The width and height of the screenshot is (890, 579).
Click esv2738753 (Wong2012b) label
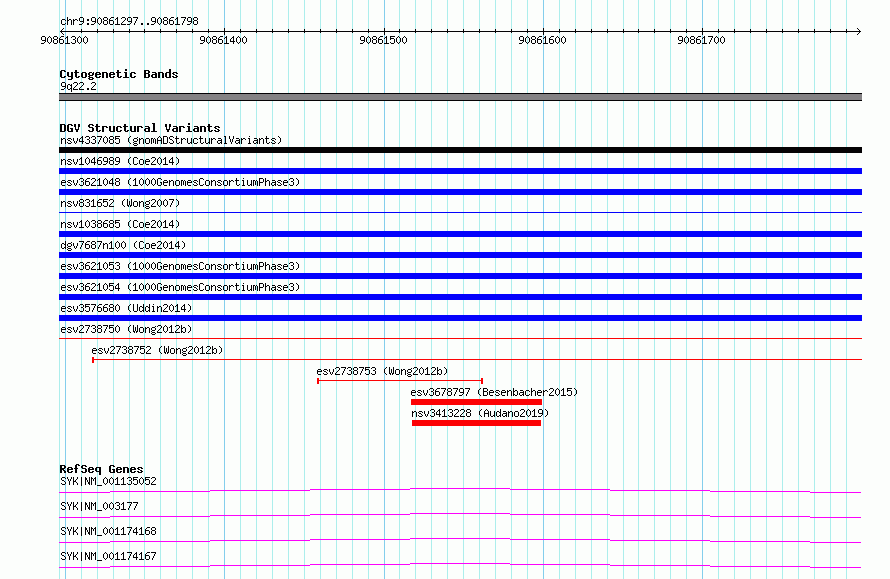[x=382, y=371]
